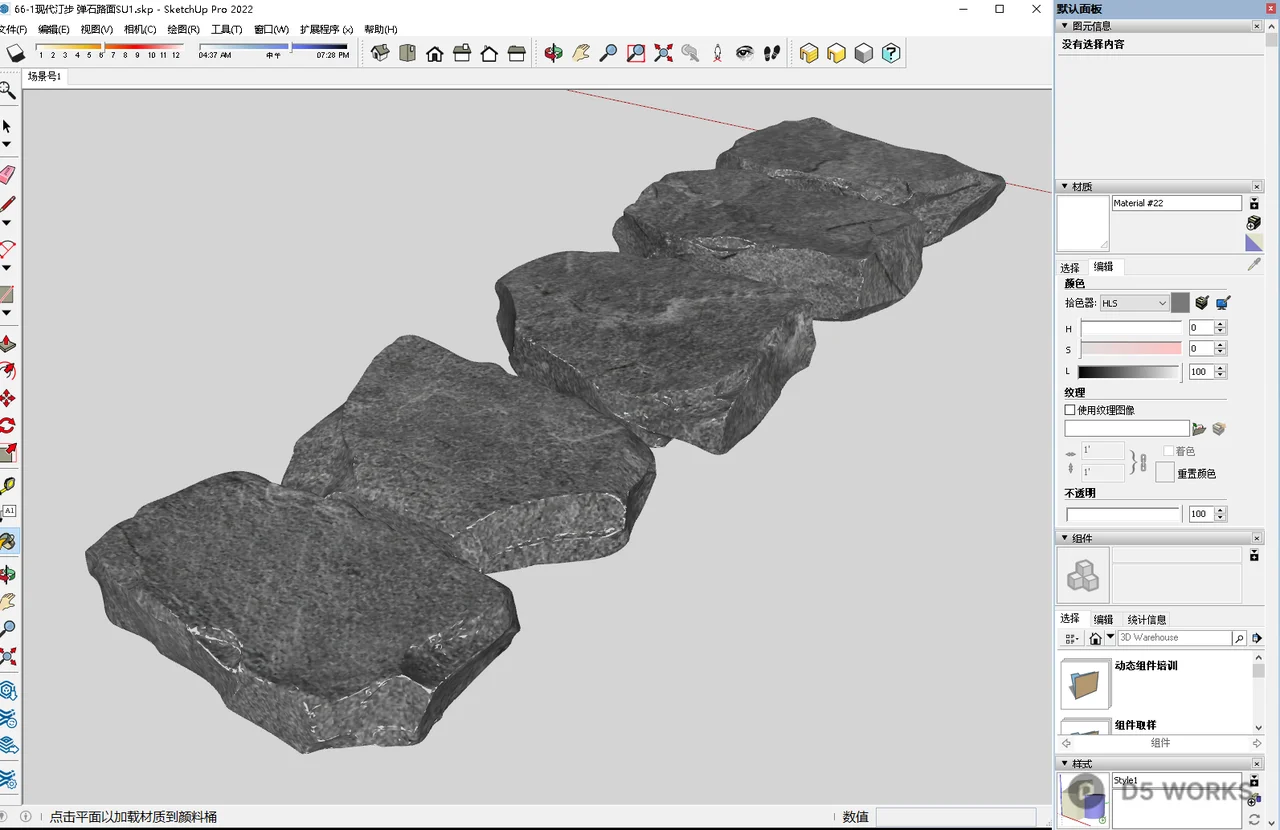Browse for a texture image file
Viewport: 1280px width, 830px height.
1199,429
